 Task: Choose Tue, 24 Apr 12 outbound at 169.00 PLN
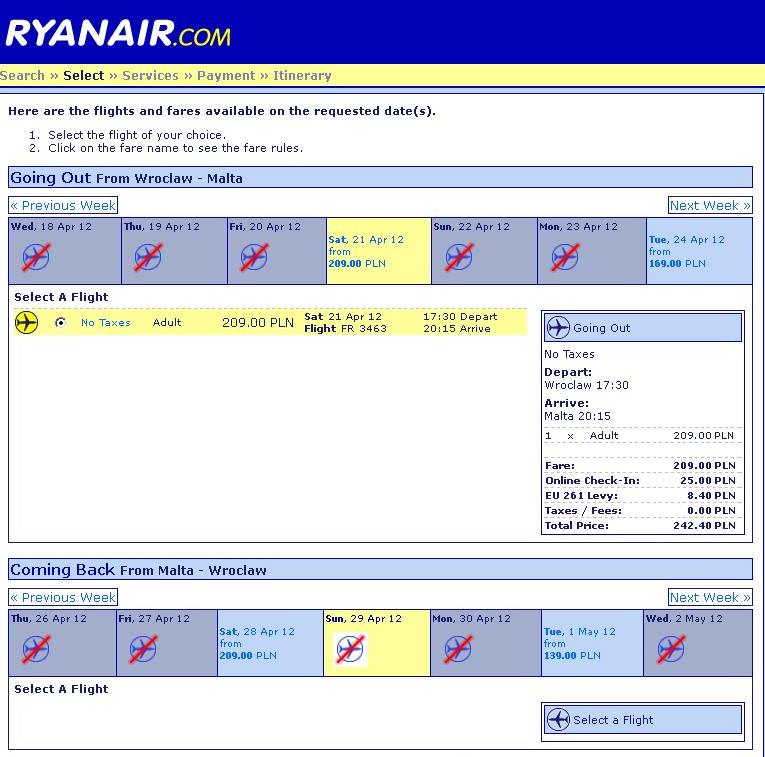point(699,251)
